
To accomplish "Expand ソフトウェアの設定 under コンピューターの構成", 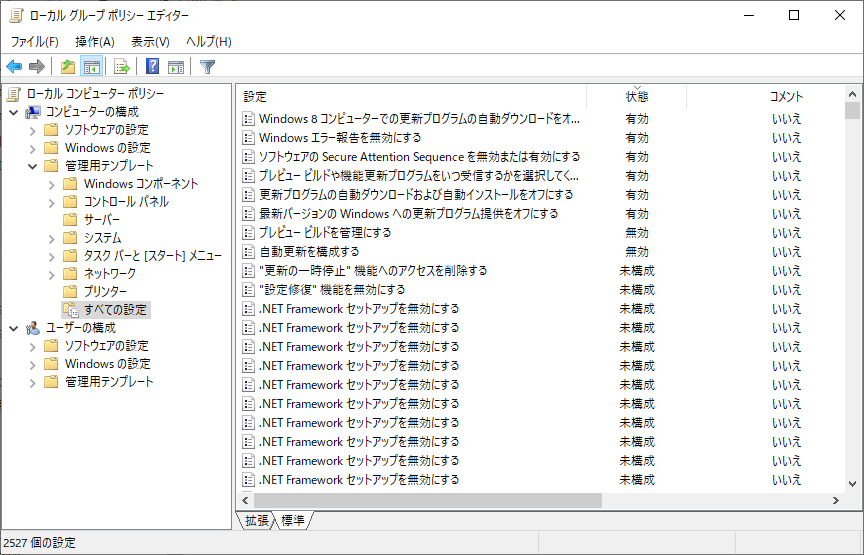I will (33, 131).
